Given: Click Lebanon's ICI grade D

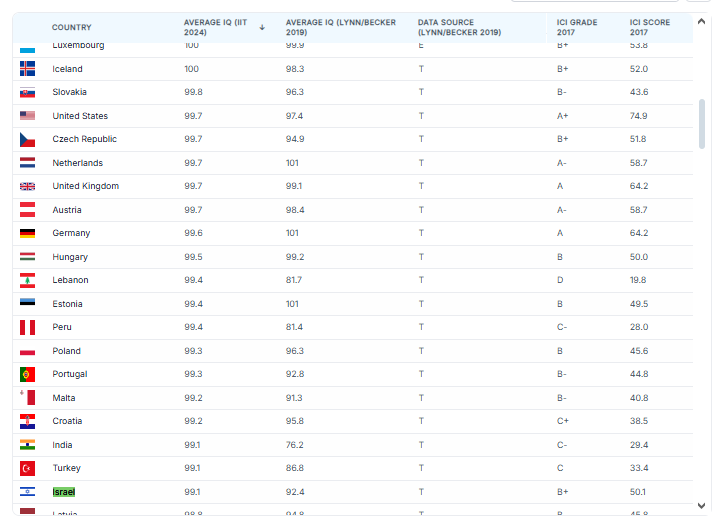Looking at the screenshot, I should 560,280.
